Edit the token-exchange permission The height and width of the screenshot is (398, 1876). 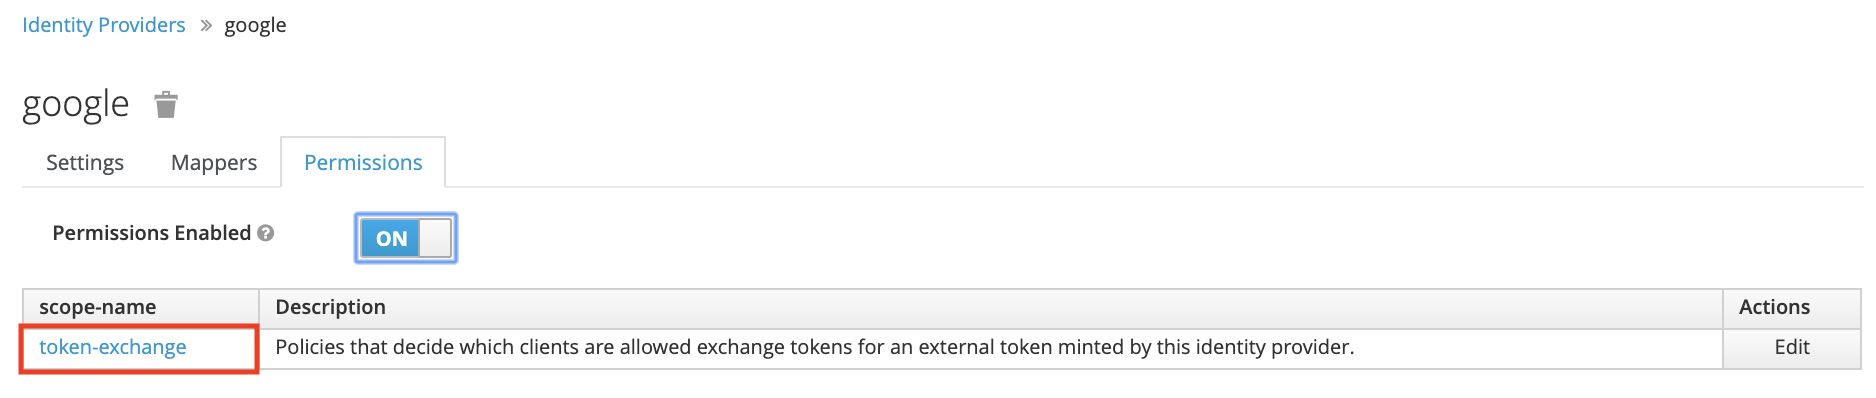(x=1792, y=347)
